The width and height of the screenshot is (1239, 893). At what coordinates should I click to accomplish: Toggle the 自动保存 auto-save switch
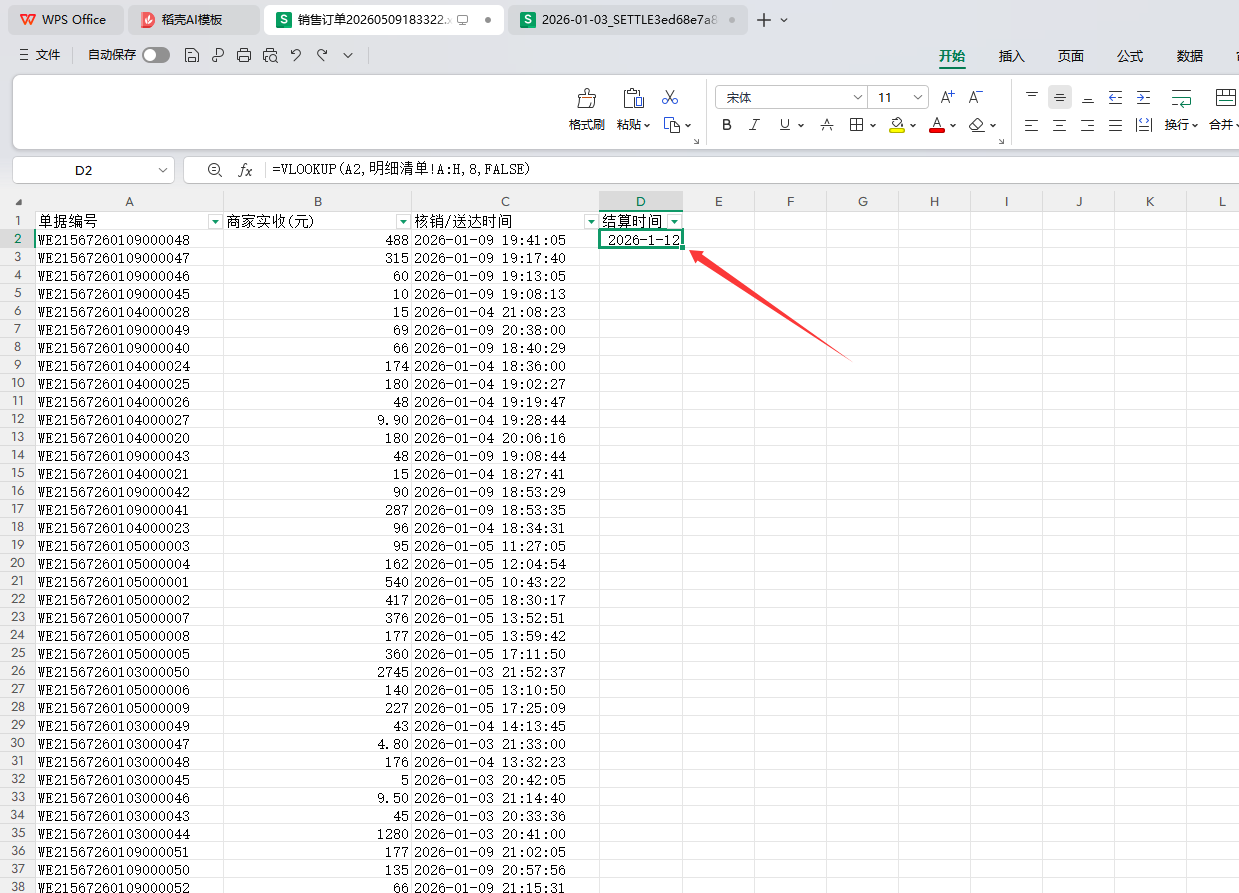pos(156,56)
